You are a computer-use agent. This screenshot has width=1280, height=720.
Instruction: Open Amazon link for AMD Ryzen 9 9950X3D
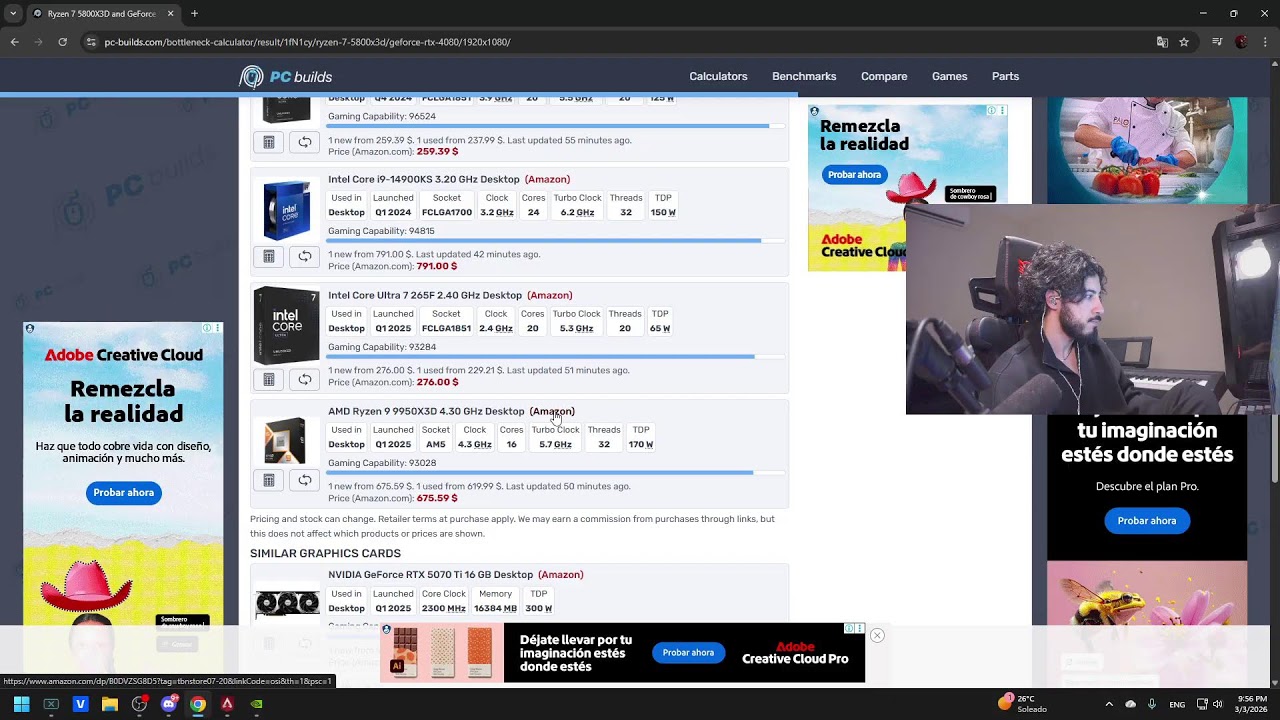pos(552,412)
